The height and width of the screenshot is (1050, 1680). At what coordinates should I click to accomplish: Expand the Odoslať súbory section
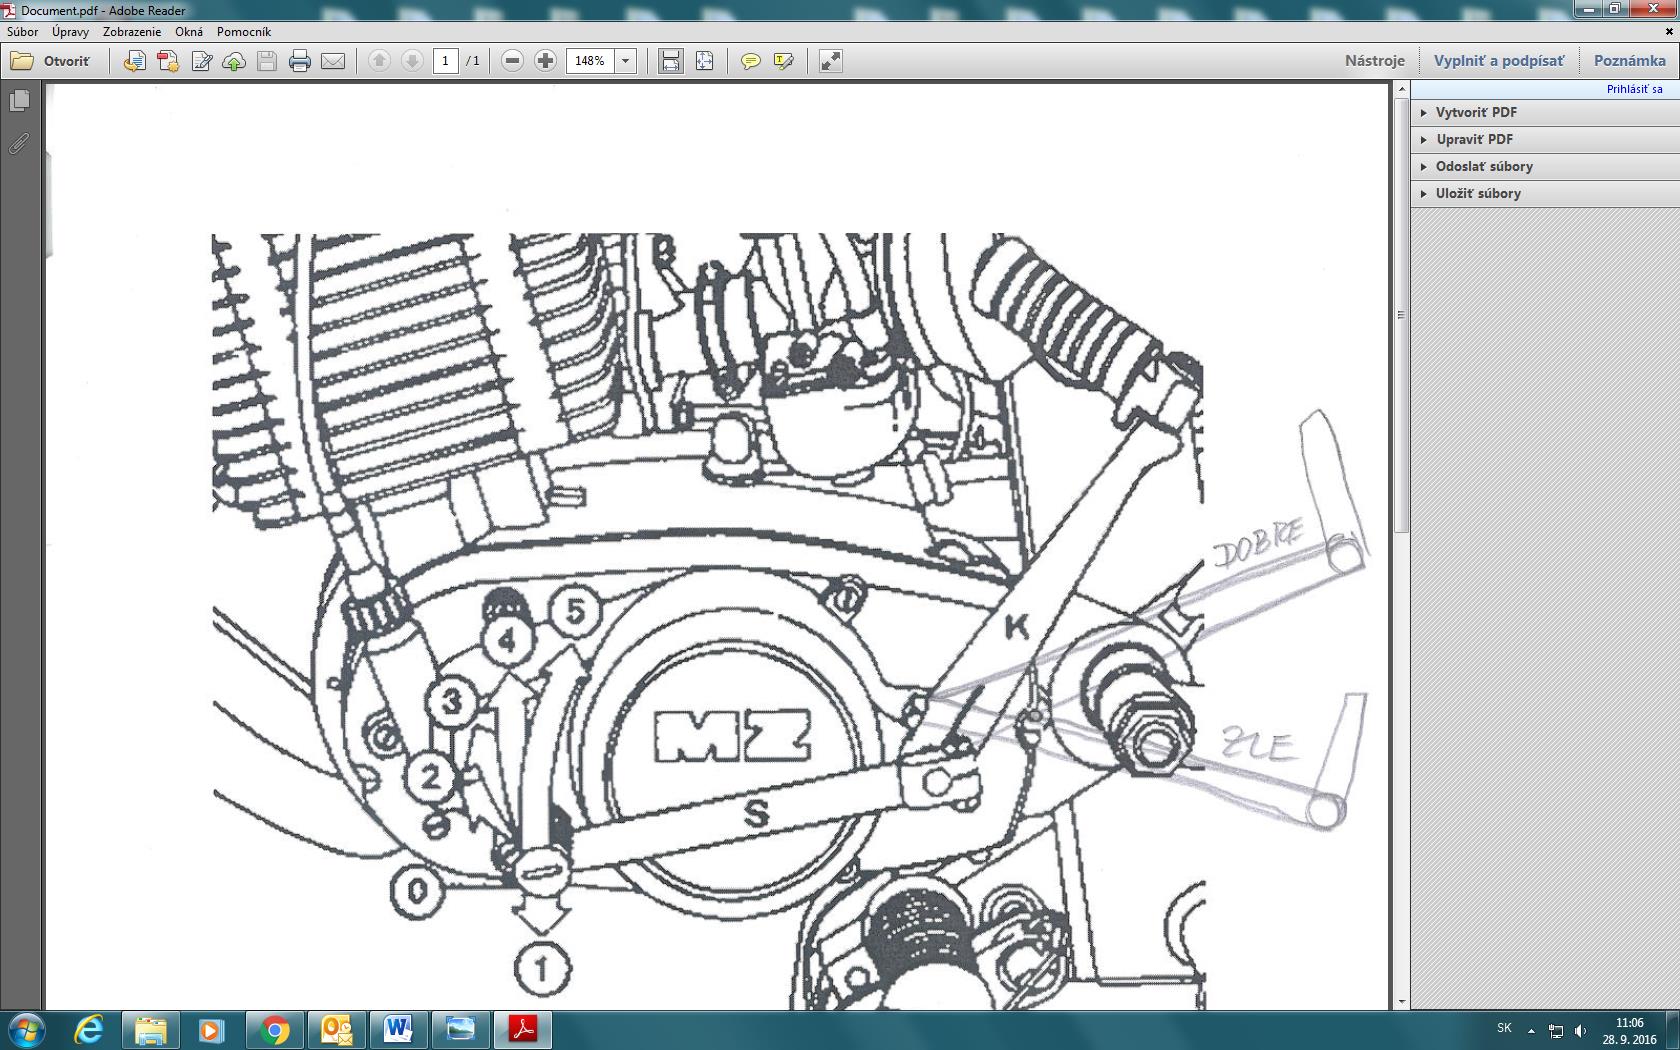(1484, 166)
